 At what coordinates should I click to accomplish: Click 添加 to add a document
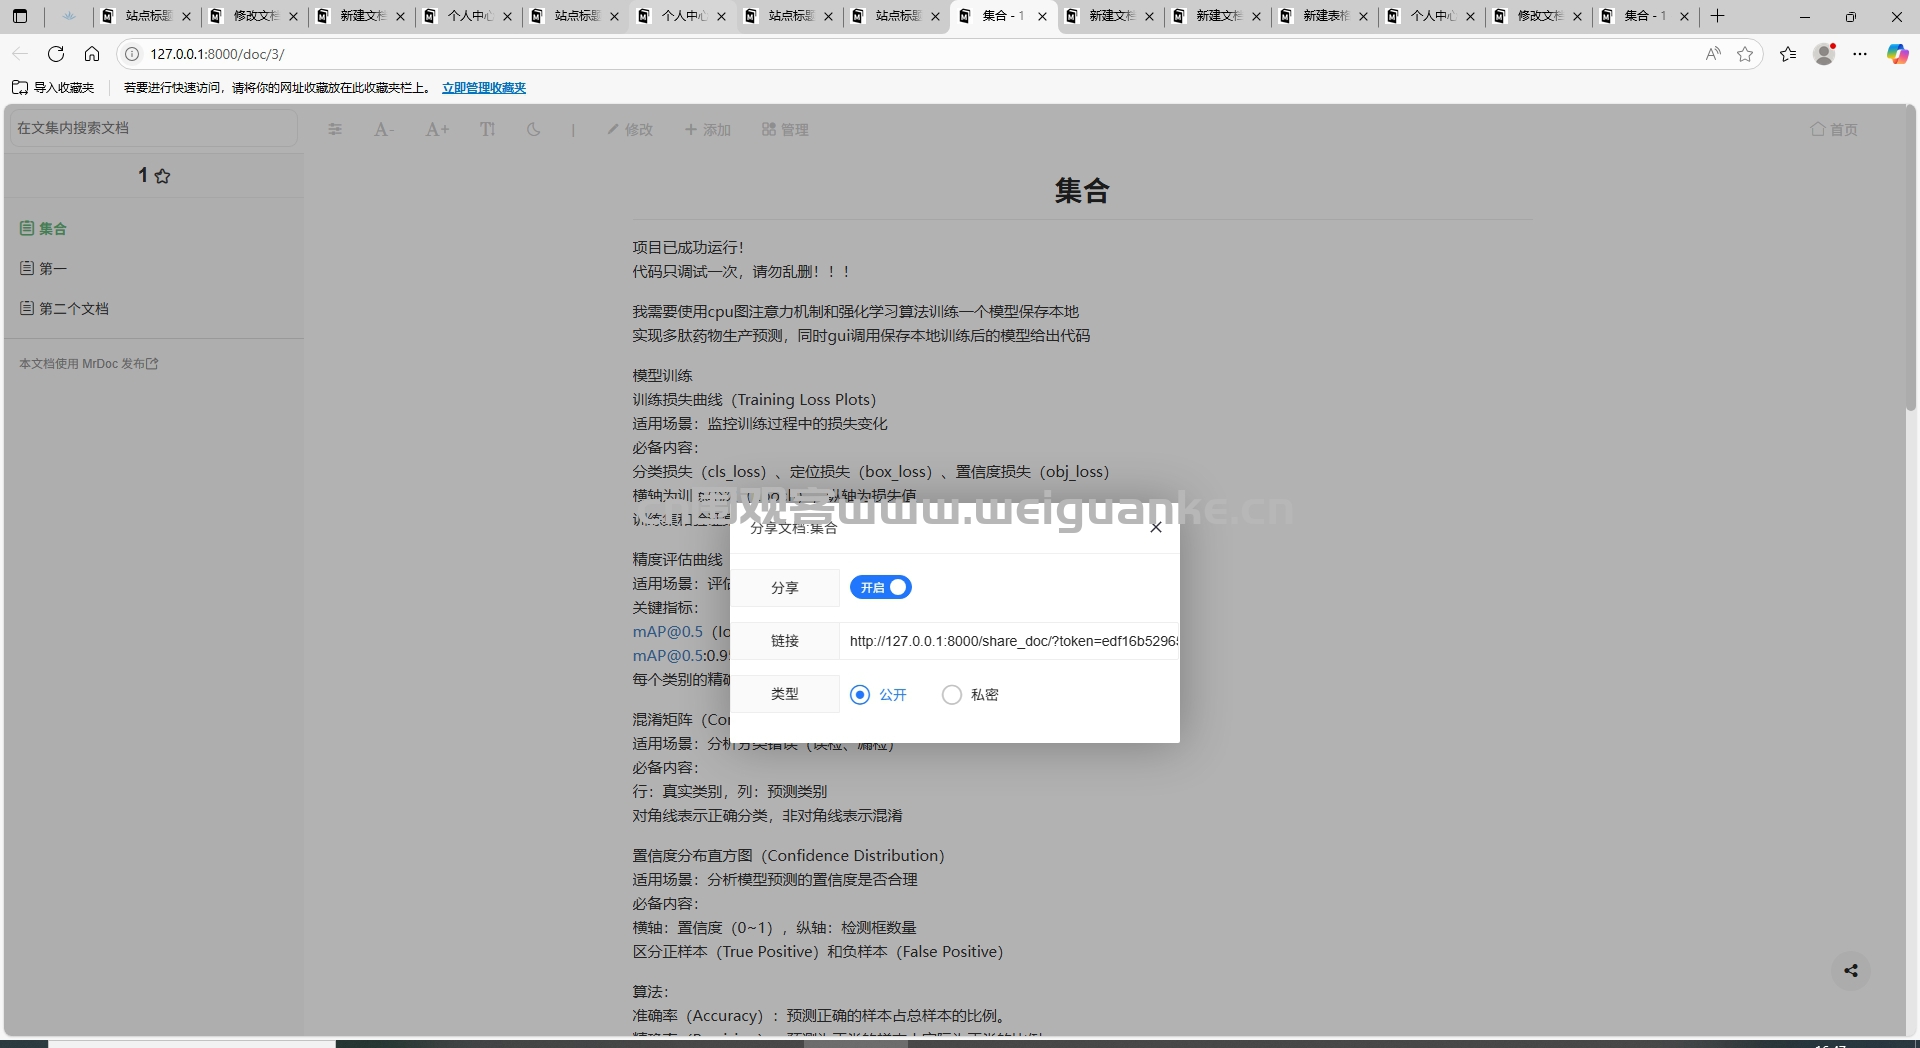708,129
